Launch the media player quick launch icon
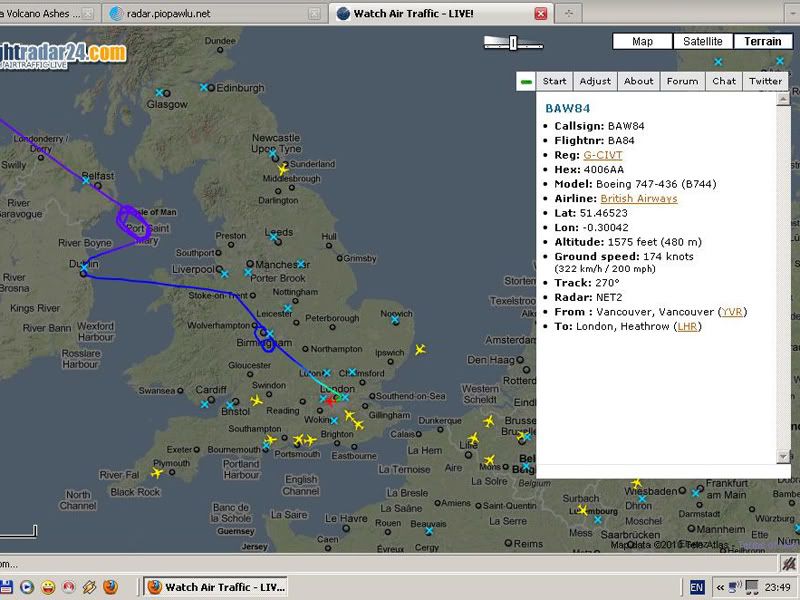Image resolution: width=800 pixels, height=600 pixels. (27, 587)
